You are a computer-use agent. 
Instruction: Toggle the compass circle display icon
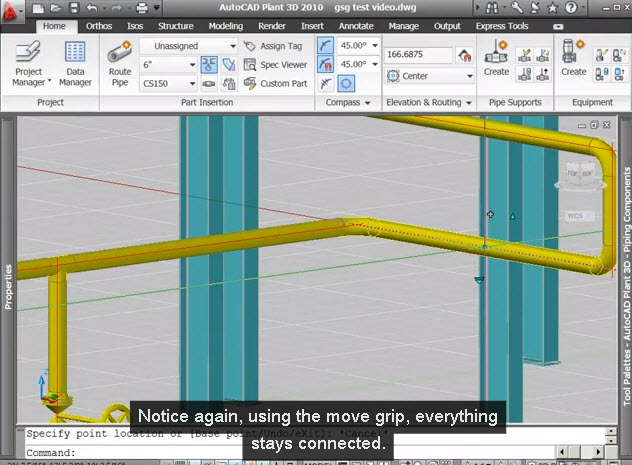[346, 83]
